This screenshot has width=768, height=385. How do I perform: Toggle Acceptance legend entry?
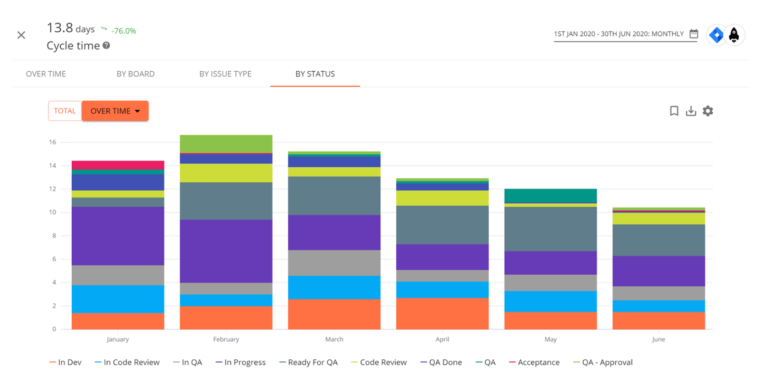534,362
